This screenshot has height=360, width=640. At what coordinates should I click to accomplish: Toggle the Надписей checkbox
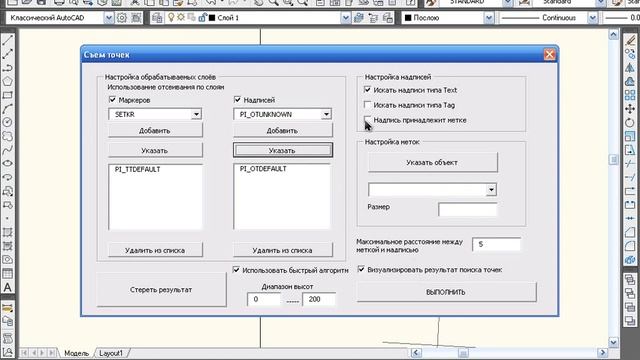tap(237, 100)
